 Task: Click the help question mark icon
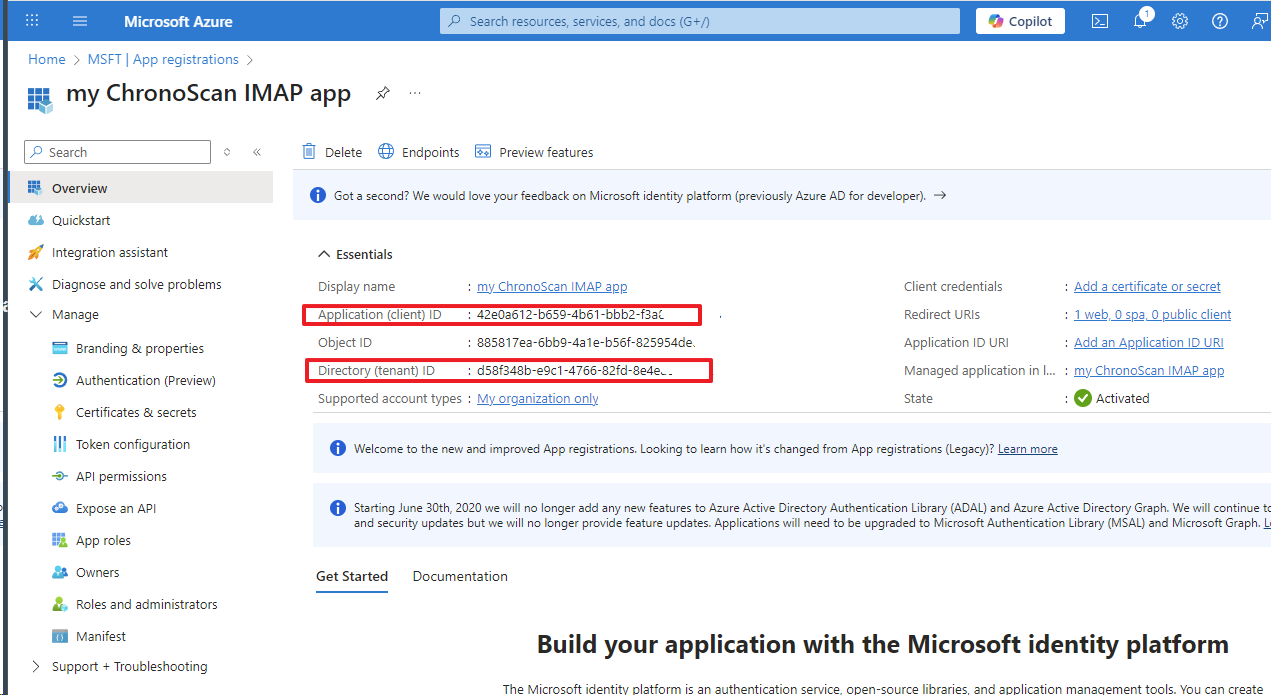1220,21
